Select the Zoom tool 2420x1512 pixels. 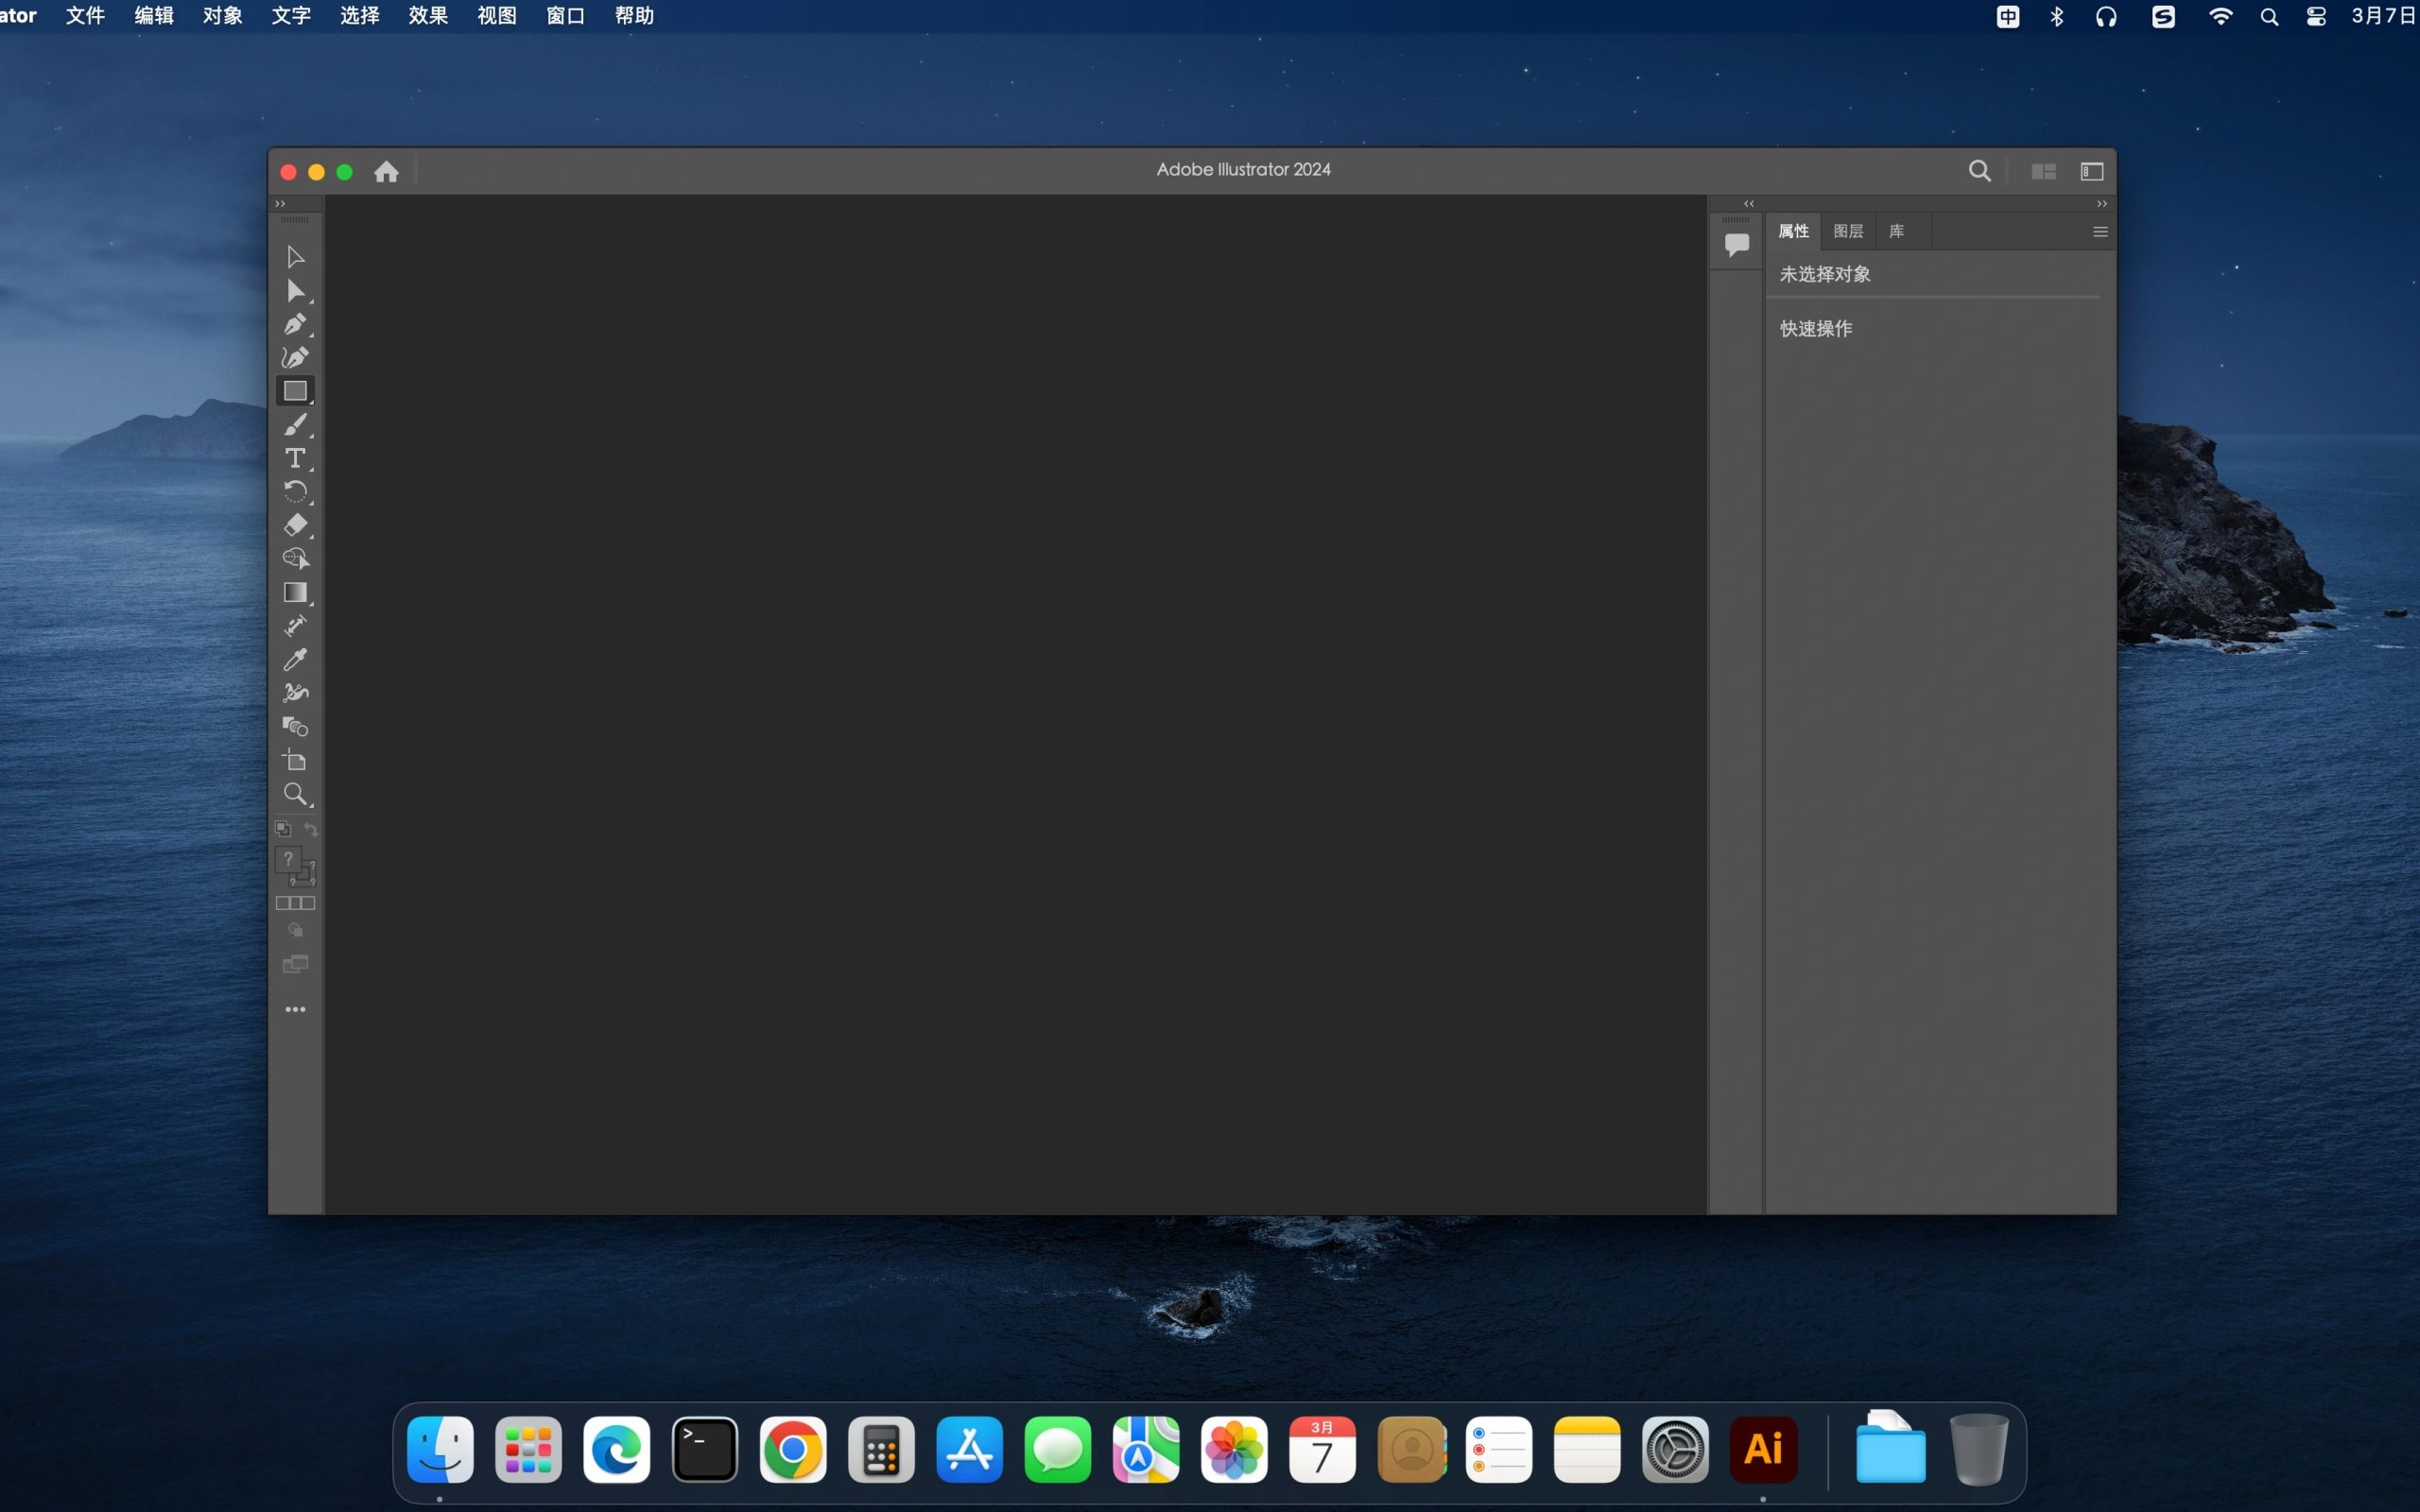[x=296, y=795]
